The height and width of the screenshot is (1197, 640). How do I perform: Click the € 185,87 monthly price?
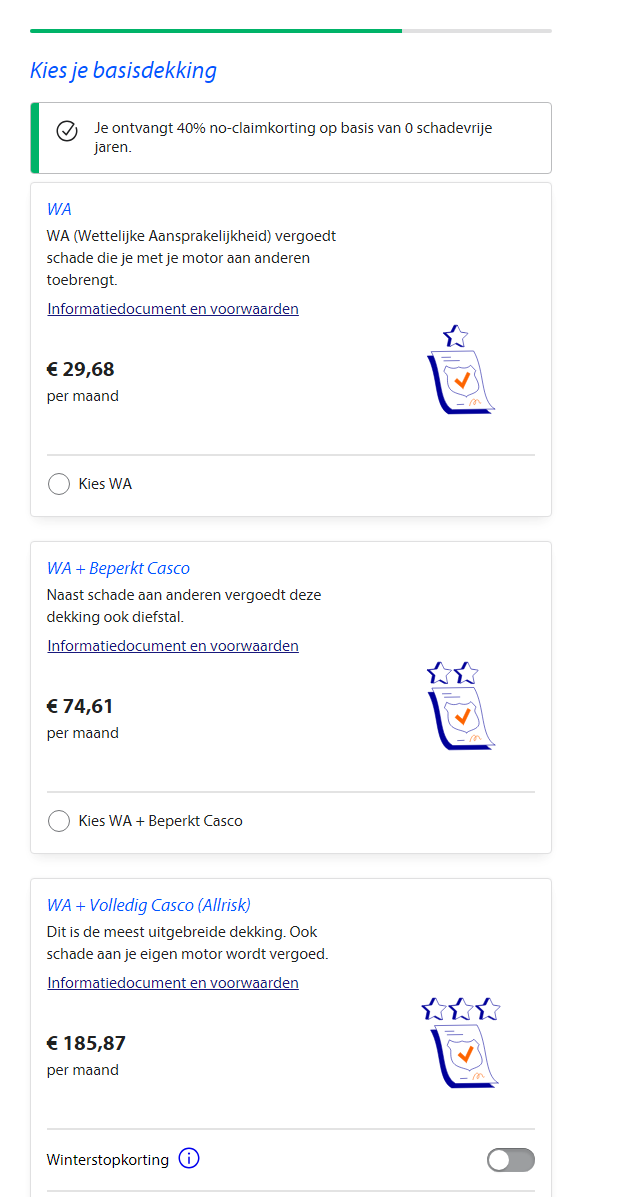coord(86,1043)
